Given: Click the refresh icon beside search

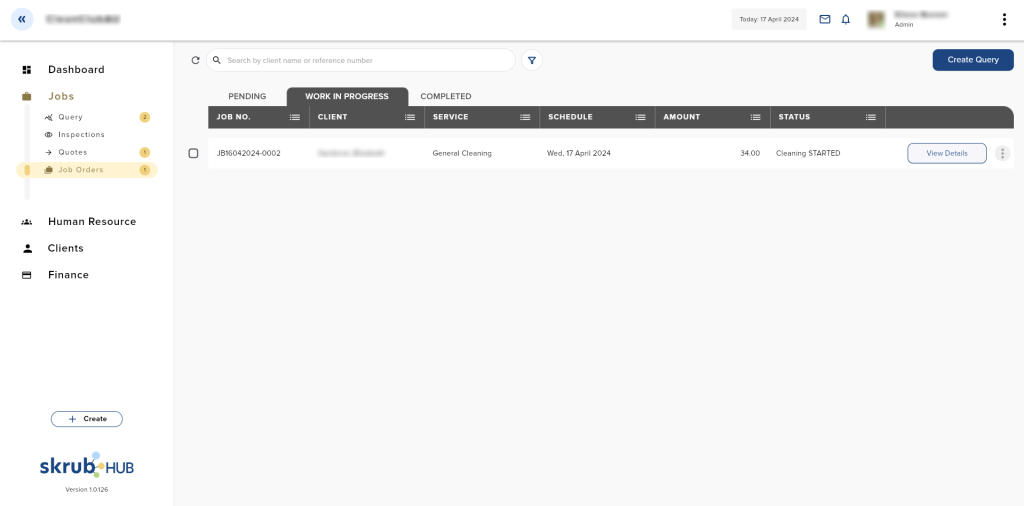Looking at the screenshot, I should (x=195, y=60).
